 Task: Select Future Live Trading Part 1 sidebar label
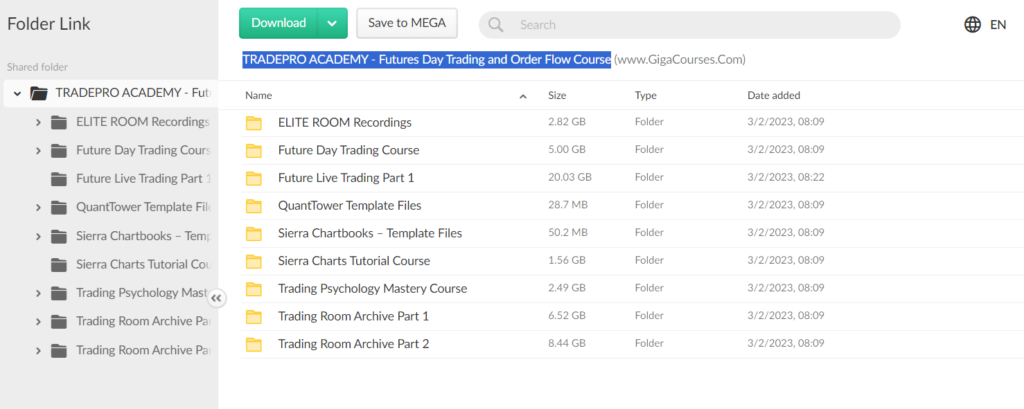[x=144, y=178]
